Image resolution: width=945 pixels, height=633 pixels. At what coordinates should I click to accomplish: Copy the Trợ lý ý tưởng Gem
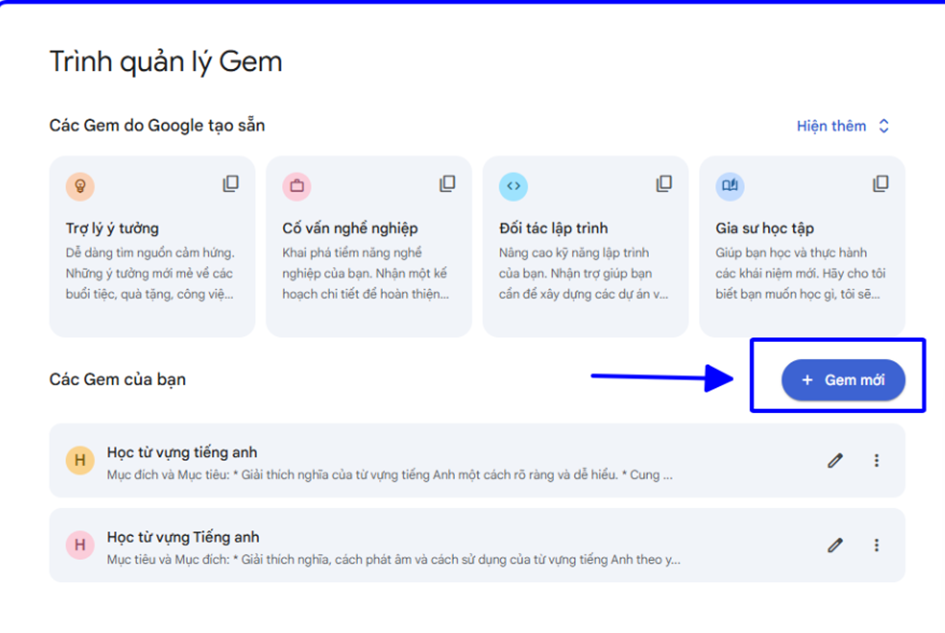[231, 184]
